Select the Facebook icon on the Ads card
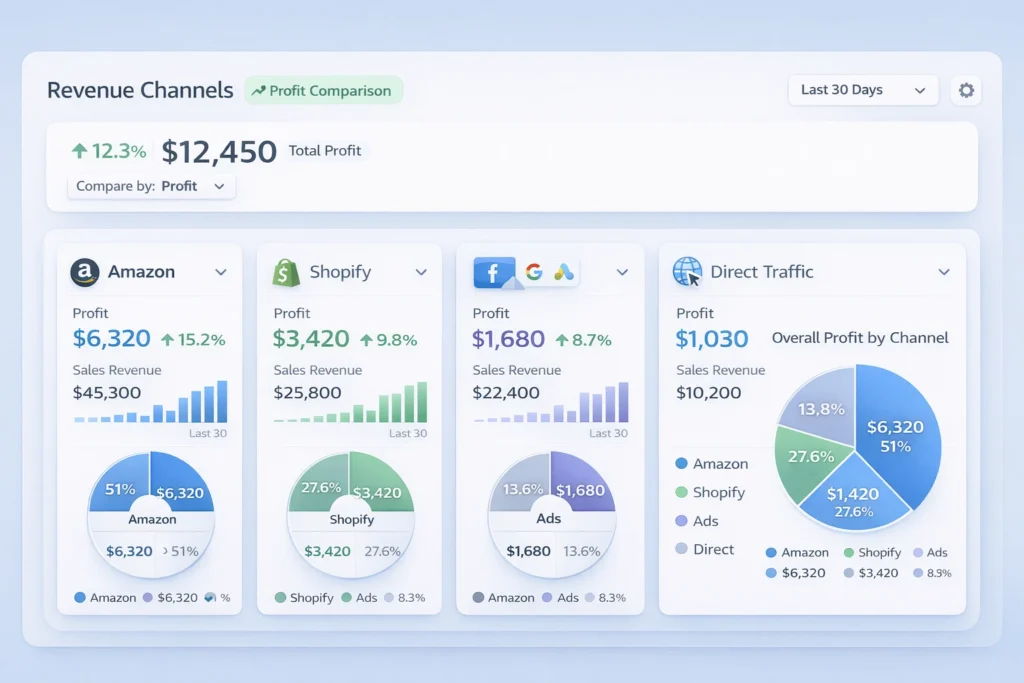 (491, 271)
